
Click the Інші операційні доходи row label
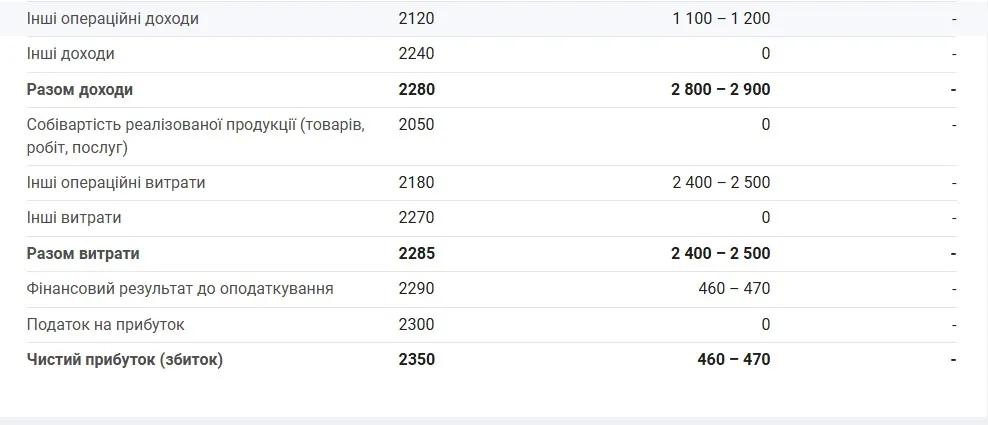(x=113, y=19)
